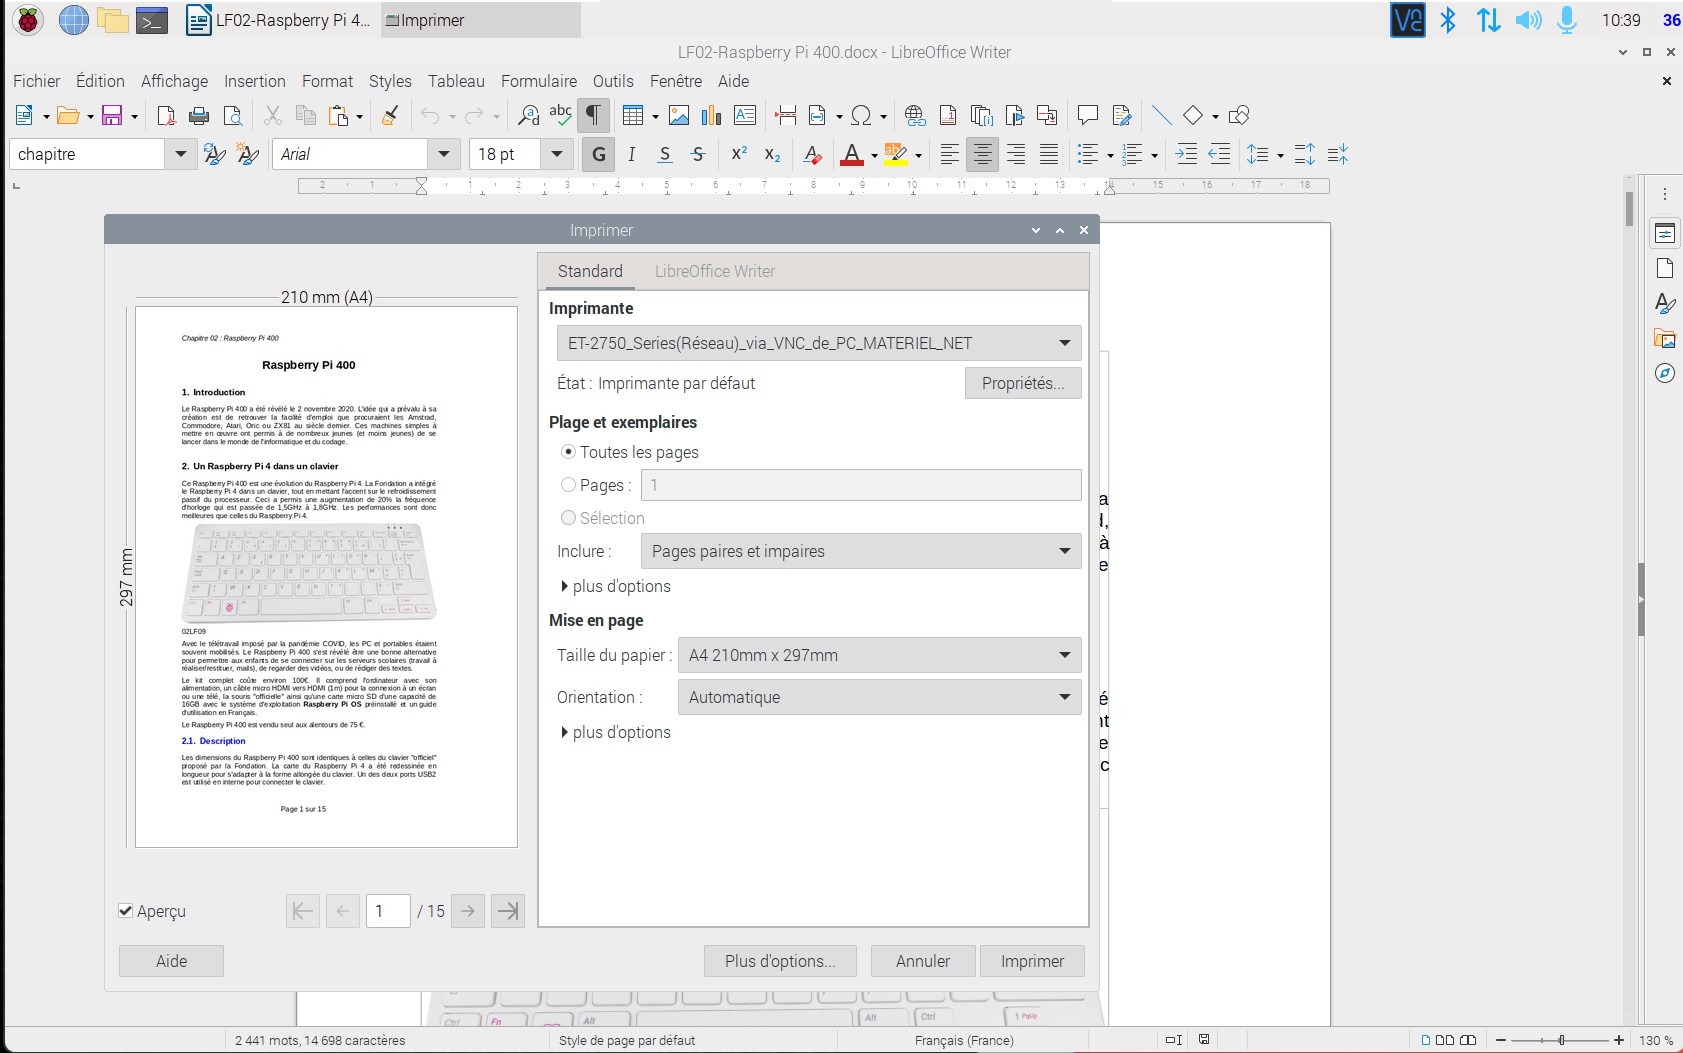Image resolution: width=1683 pixels, height=1053 pixels.
Task: Click the highlighting color yellow swatch
Action: [896, 154]
